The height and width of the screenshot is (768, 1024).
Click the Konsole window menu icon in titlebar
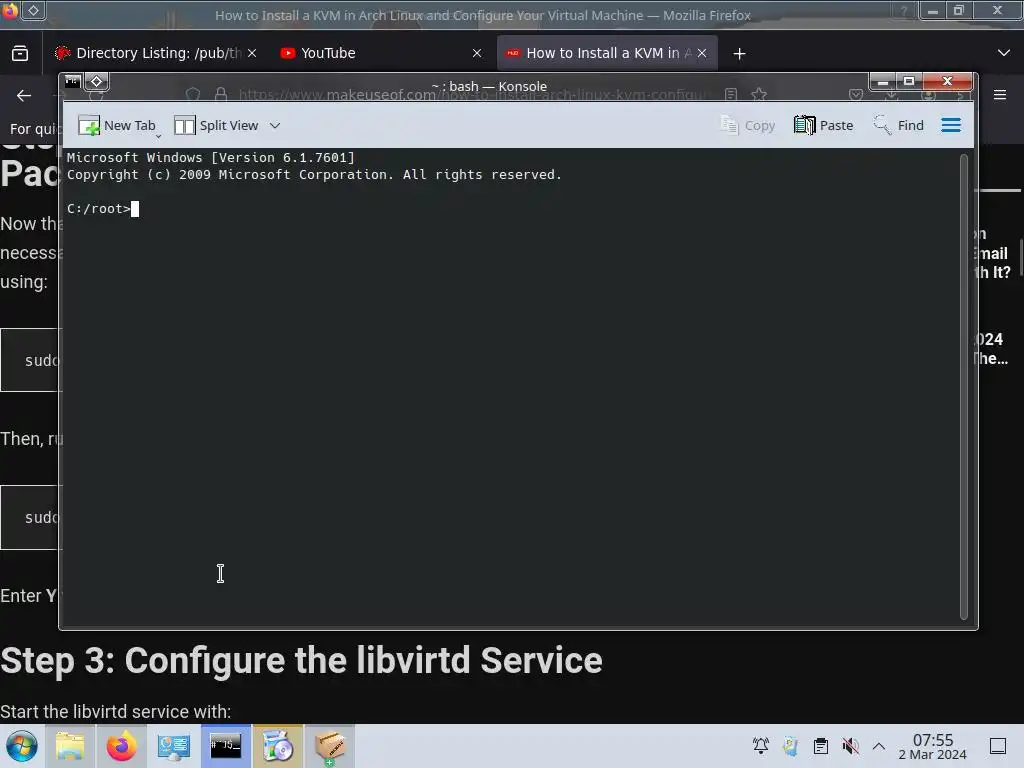pyautogui.click(x=72, y=82)
